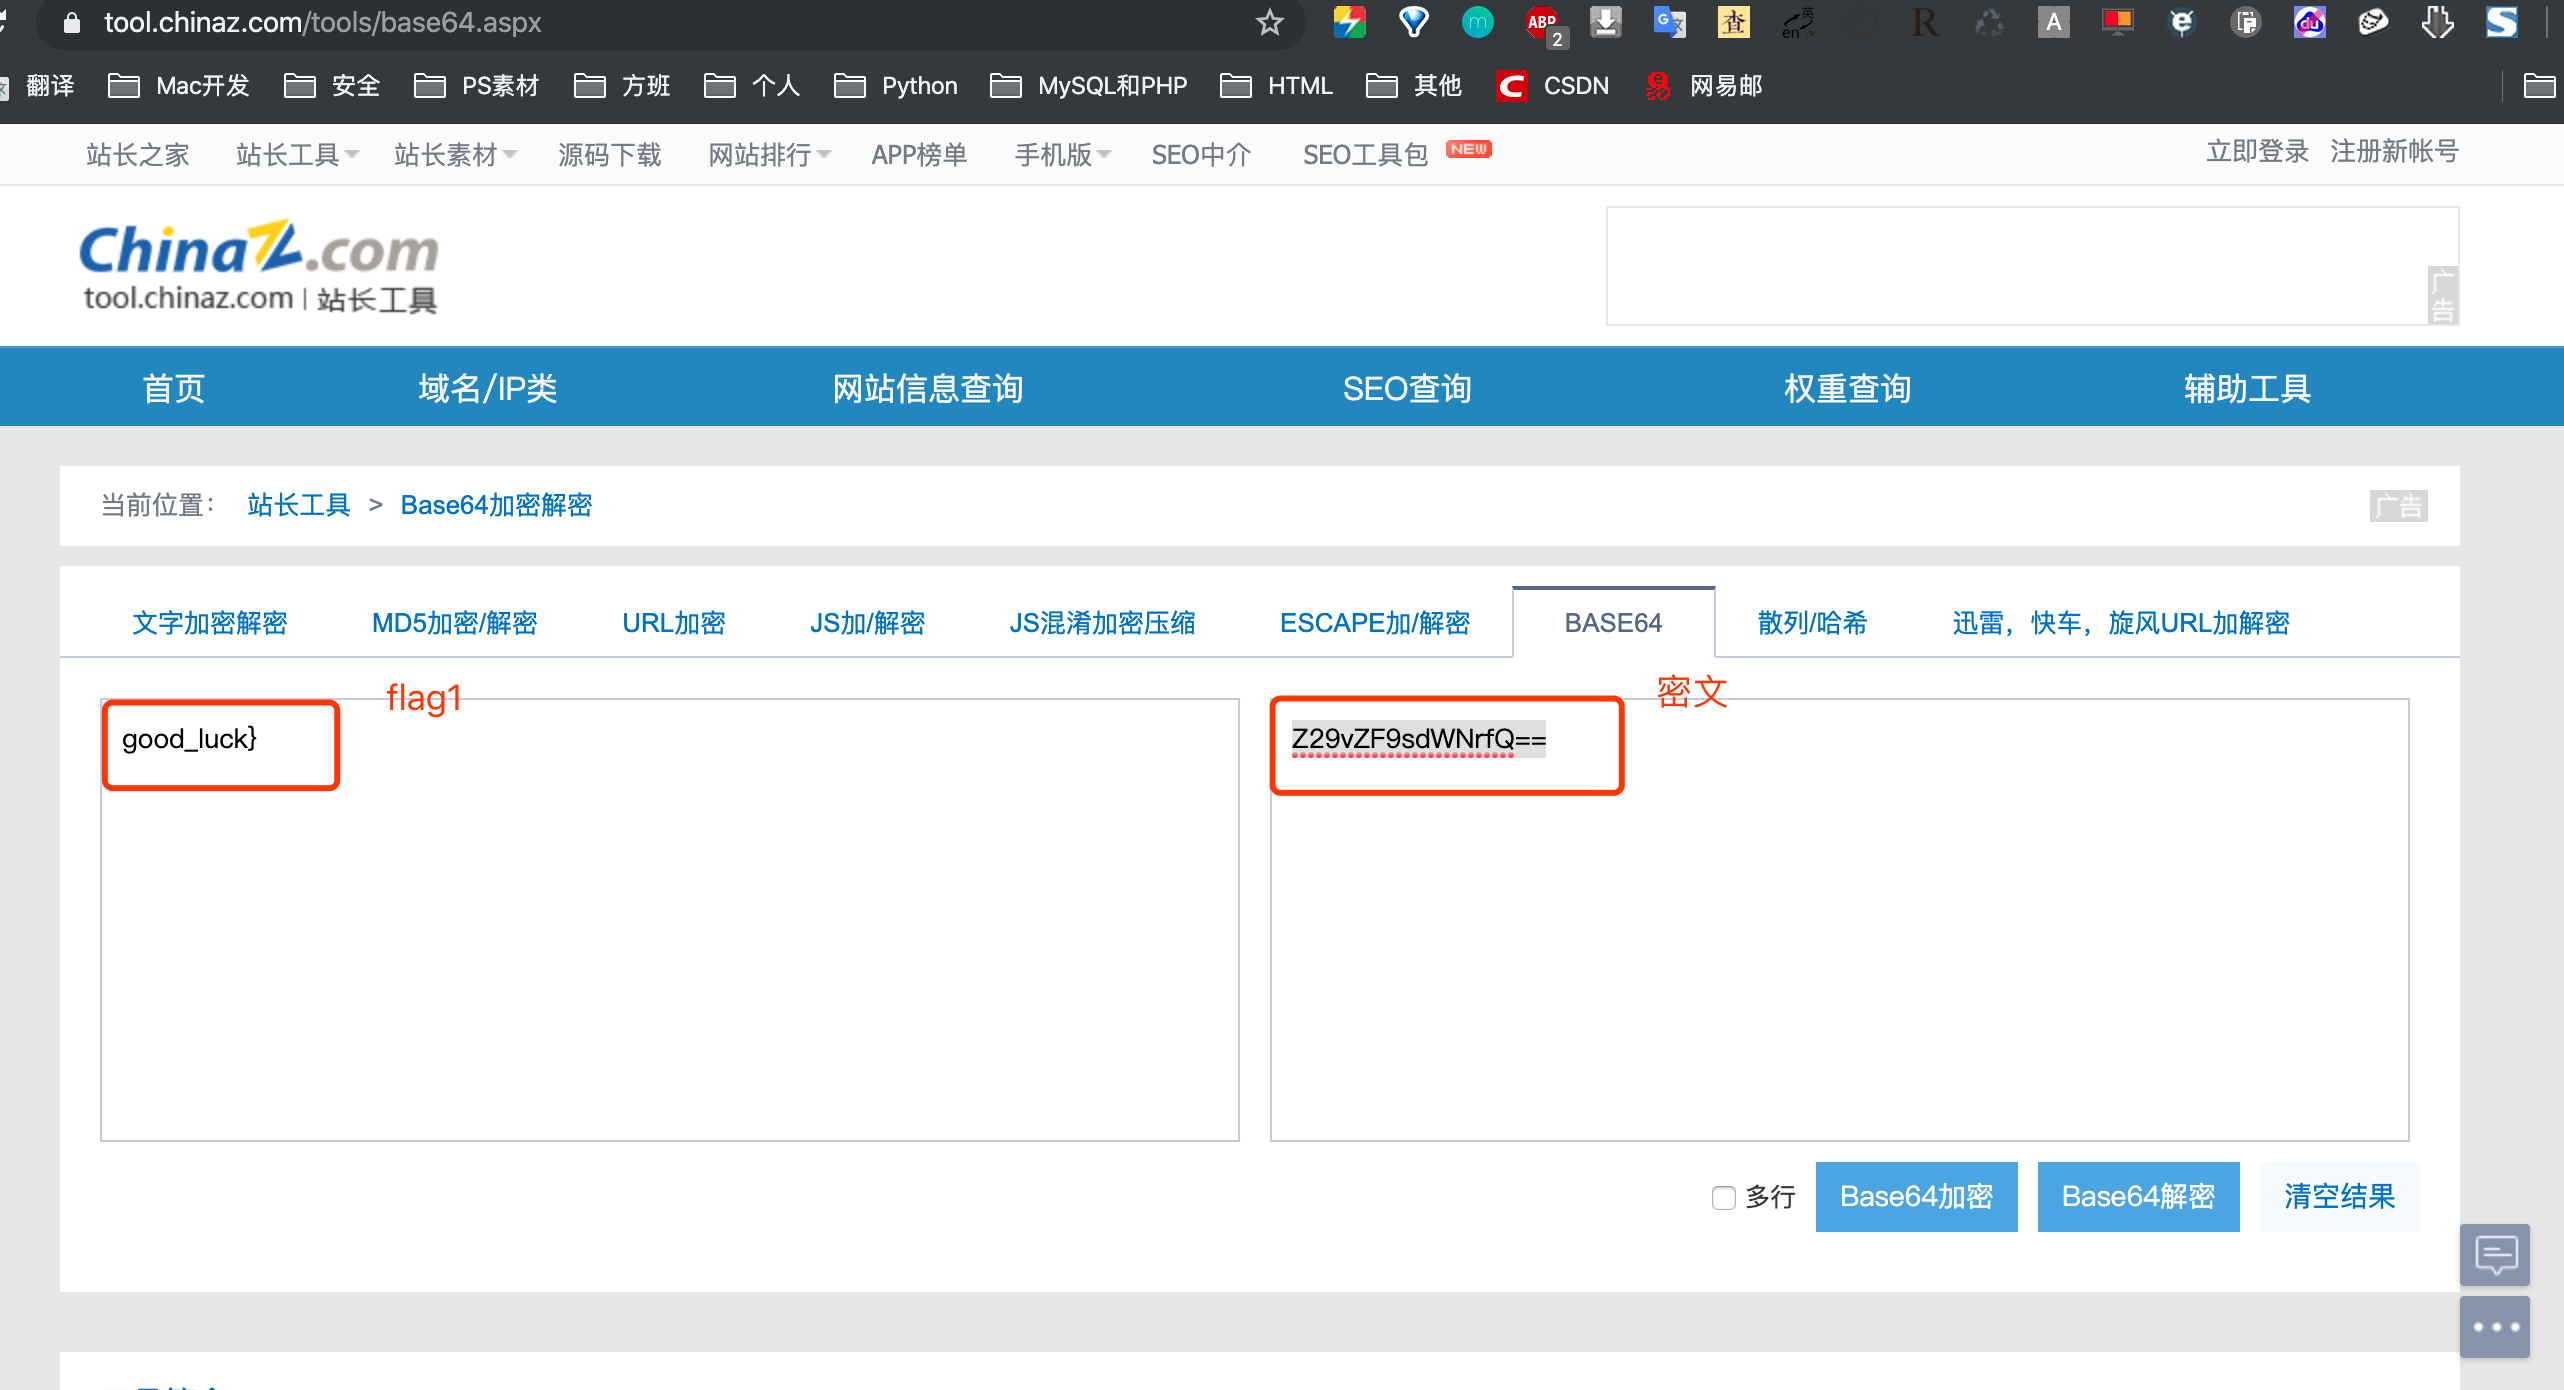Open the 迅雷，快车，旋风URL加解密 tab
The height and width of the screenshot is (1390, 2564).
click(x=2121, y=623)
